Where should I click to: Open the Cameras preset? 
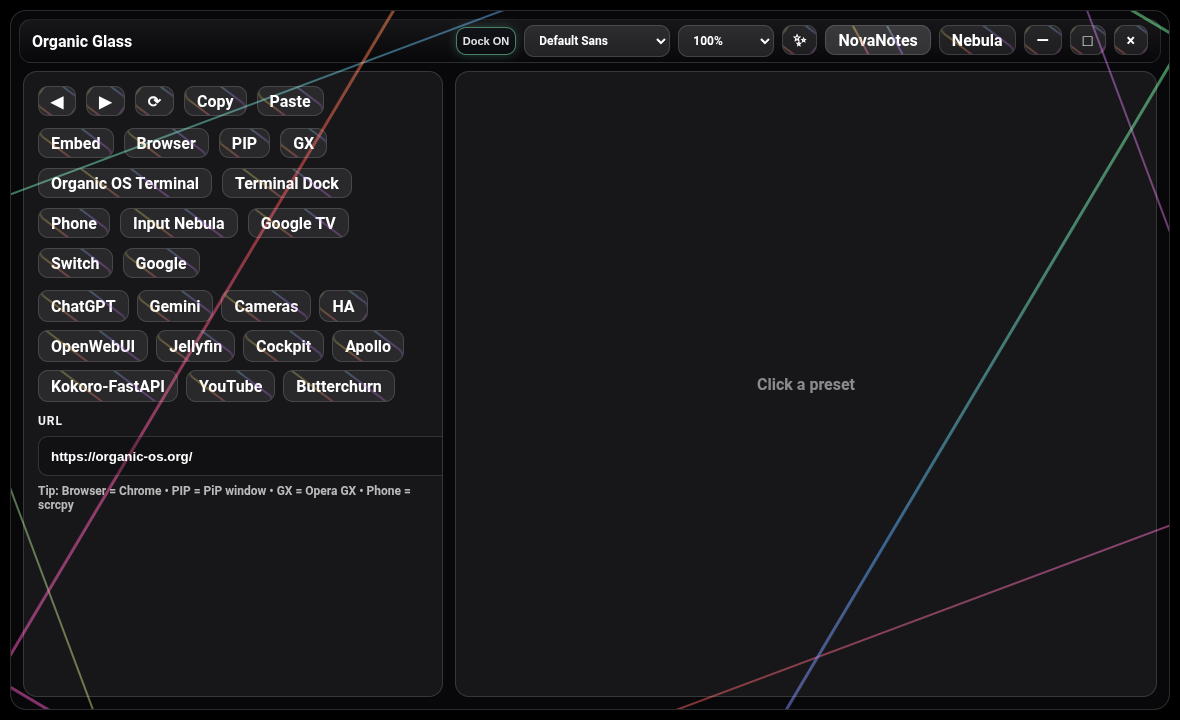pyautogui.click(x=266, y=306)
